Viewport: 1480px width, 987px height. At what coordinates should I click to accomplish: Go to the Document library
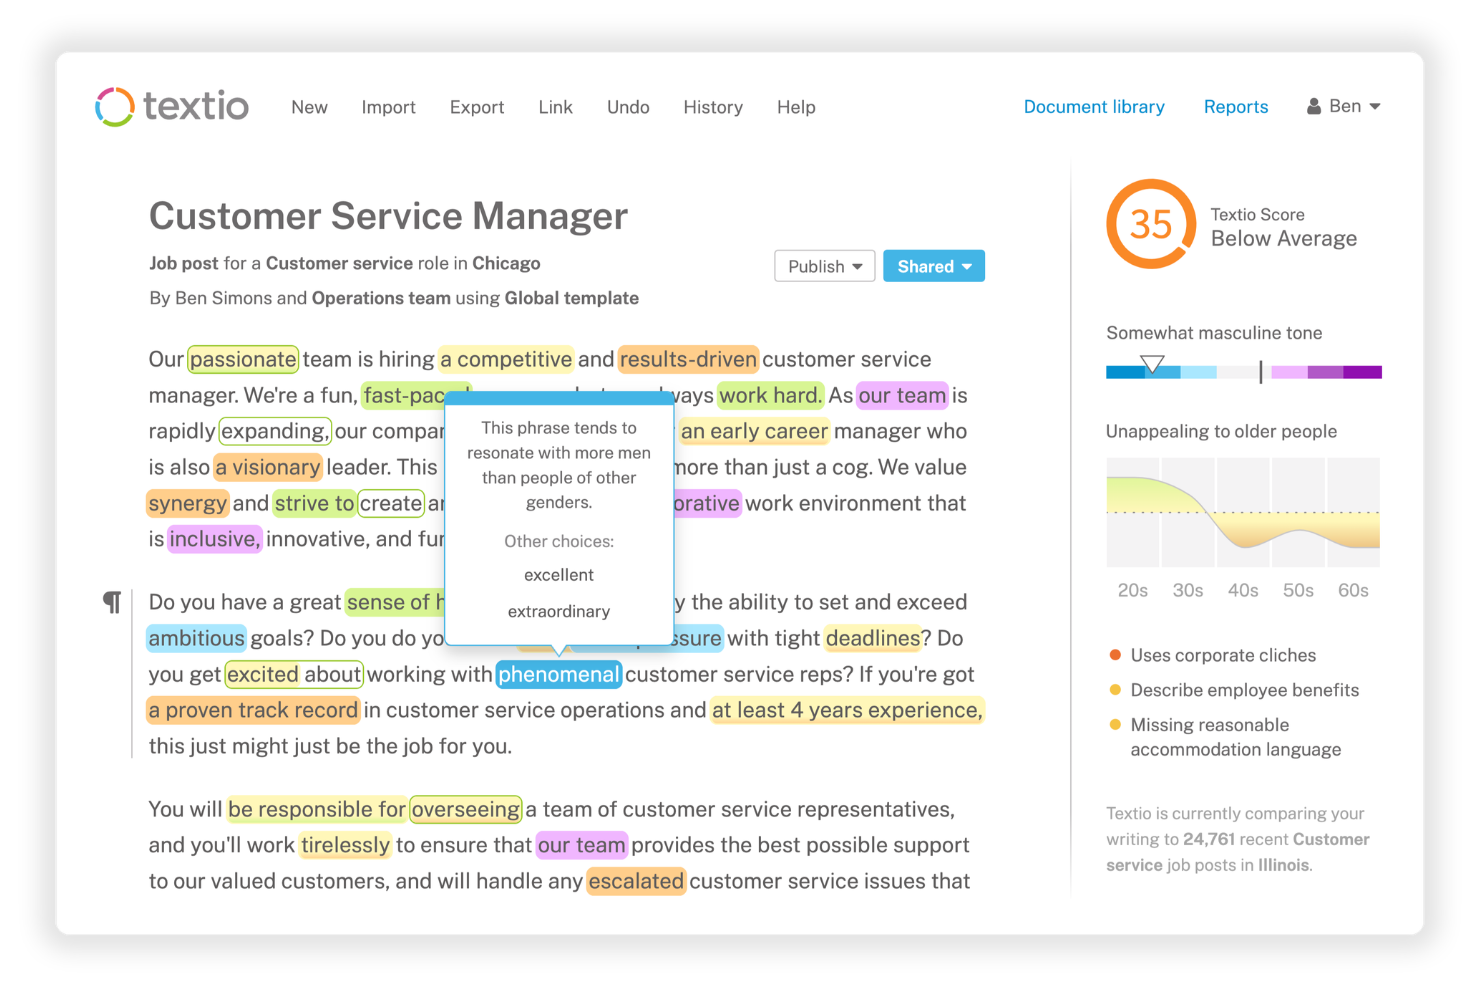pos(1094,107)
